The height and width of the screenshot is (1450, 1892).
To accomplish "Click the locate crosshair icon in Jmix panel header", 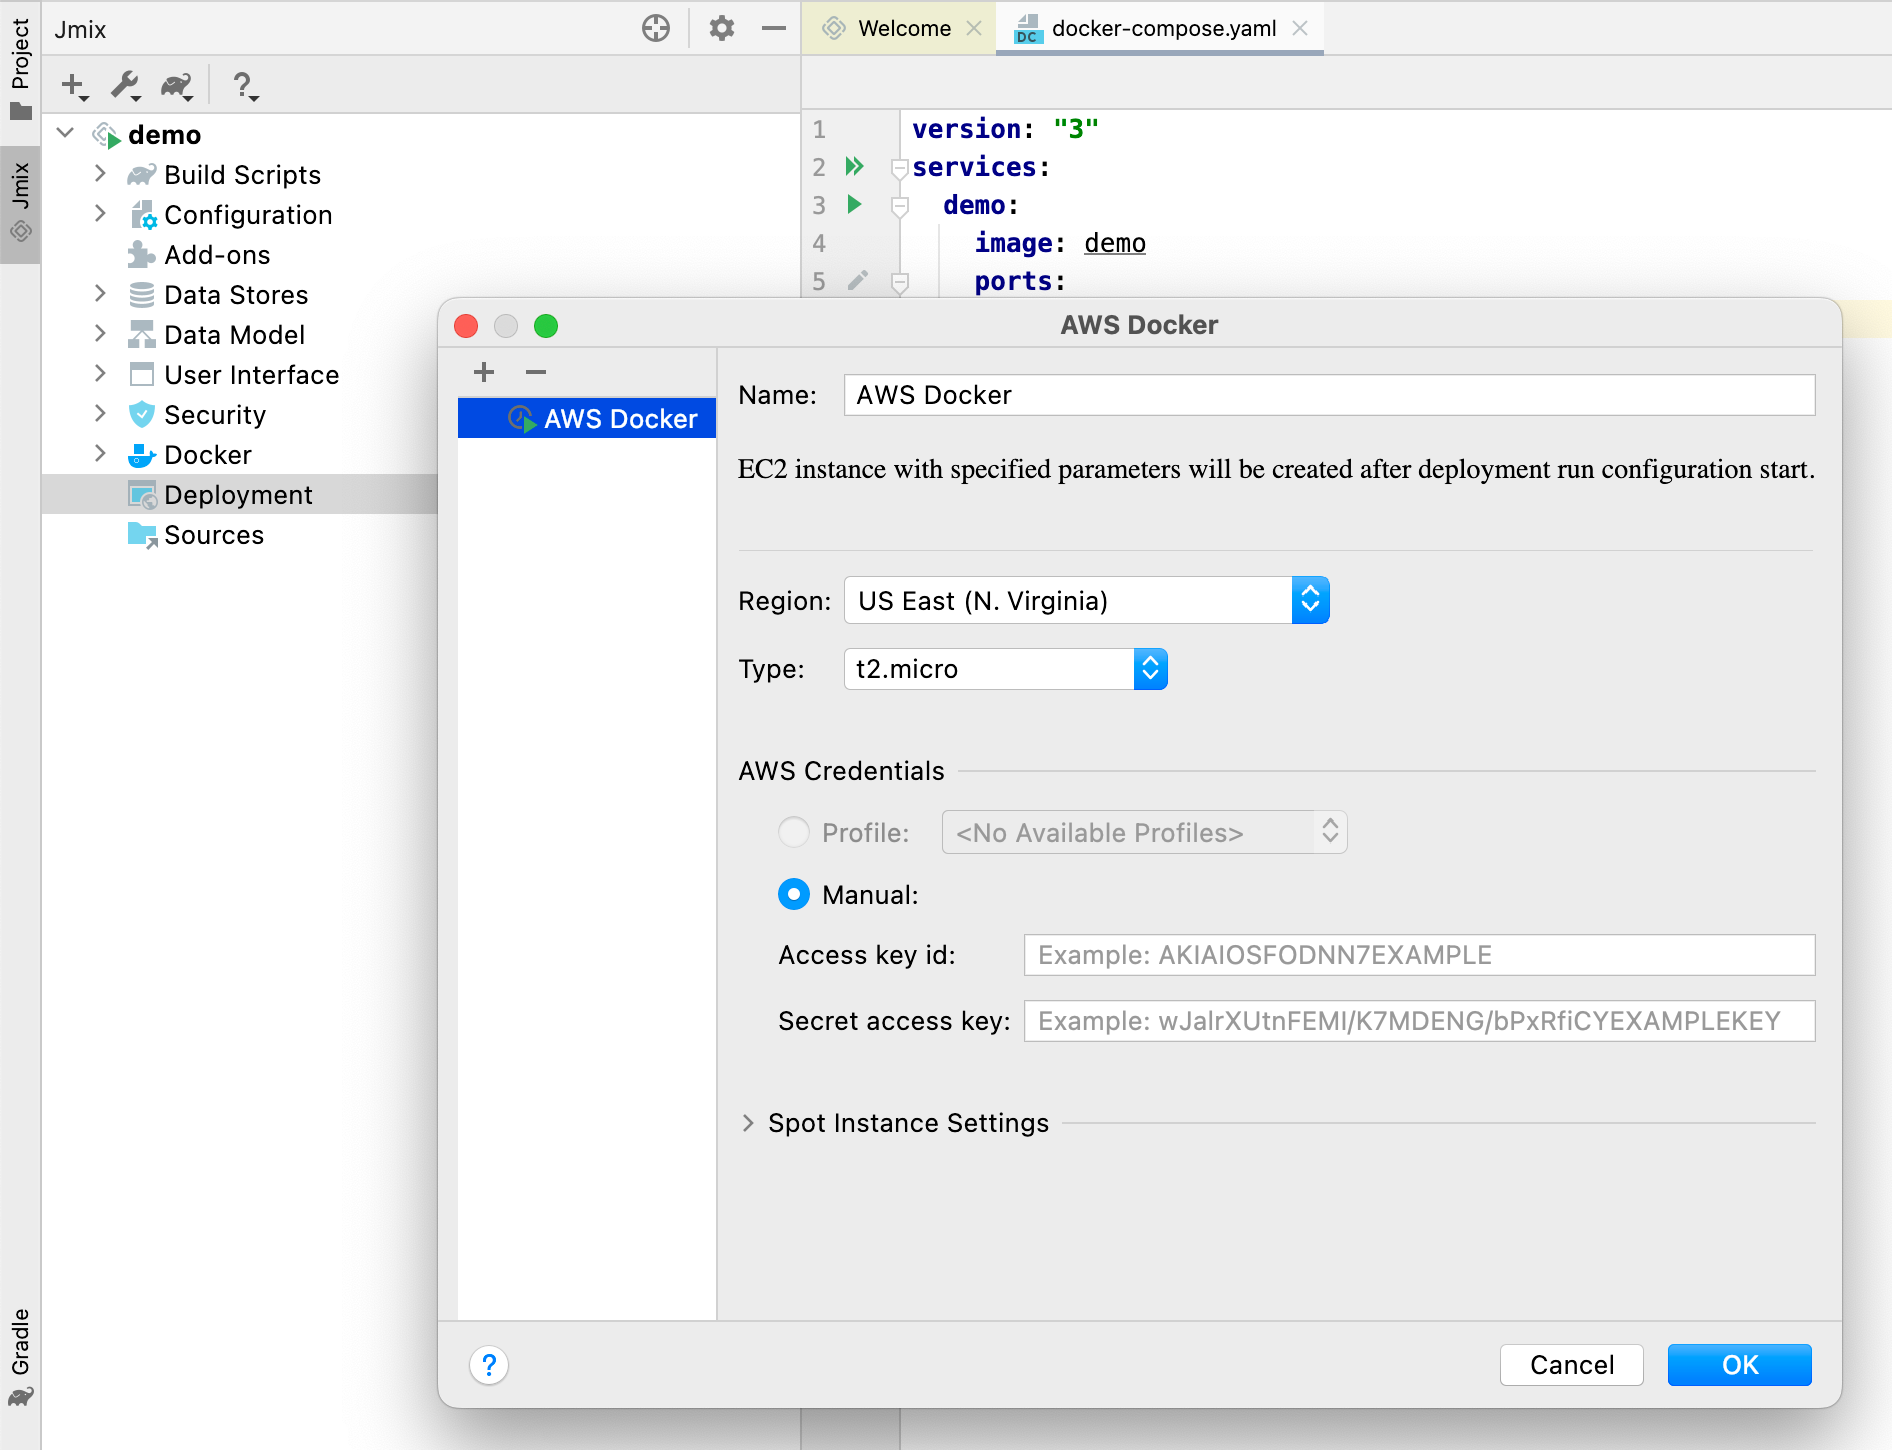I will tap(656, 28).
